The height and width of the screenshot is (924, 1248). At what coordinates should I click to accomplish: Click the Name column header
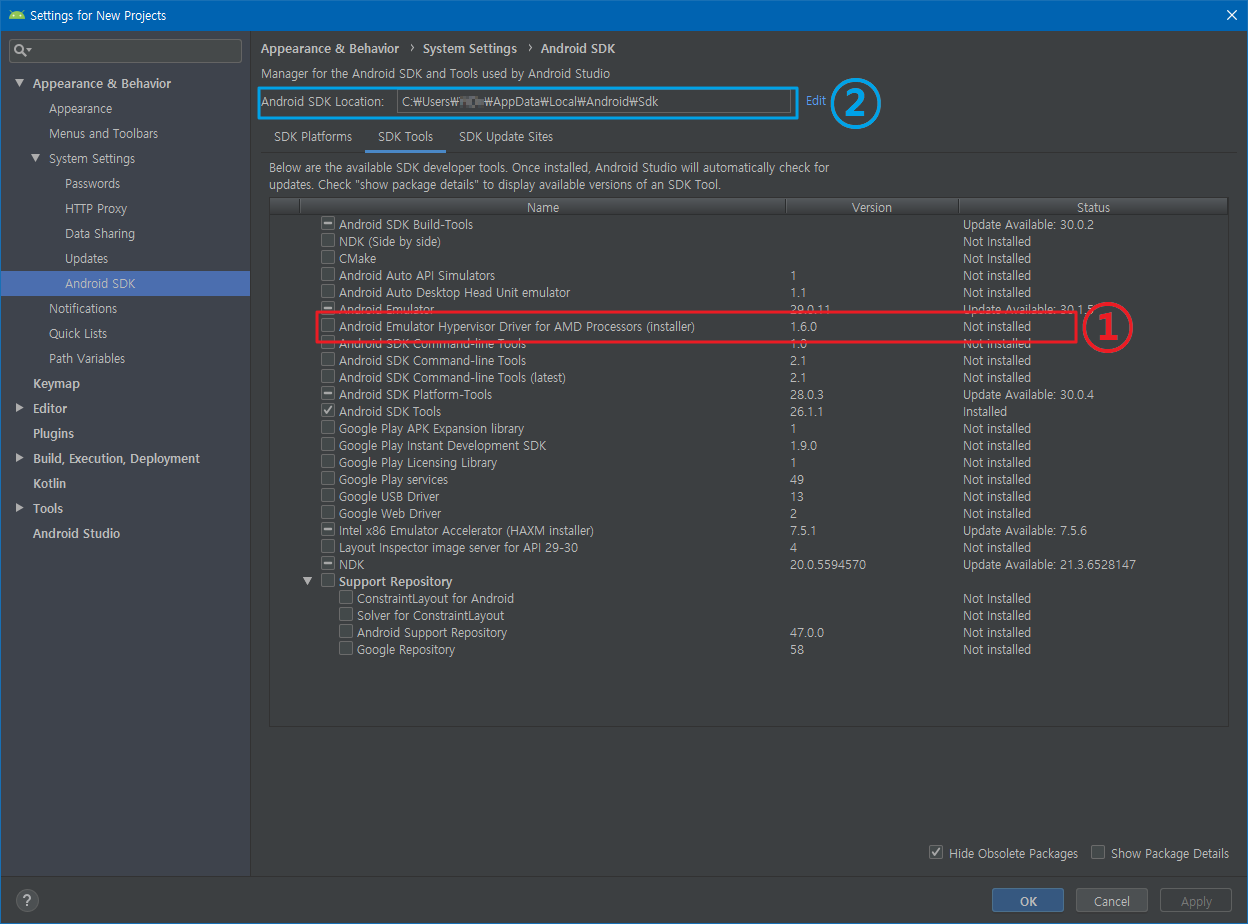(x=543, y=207)
